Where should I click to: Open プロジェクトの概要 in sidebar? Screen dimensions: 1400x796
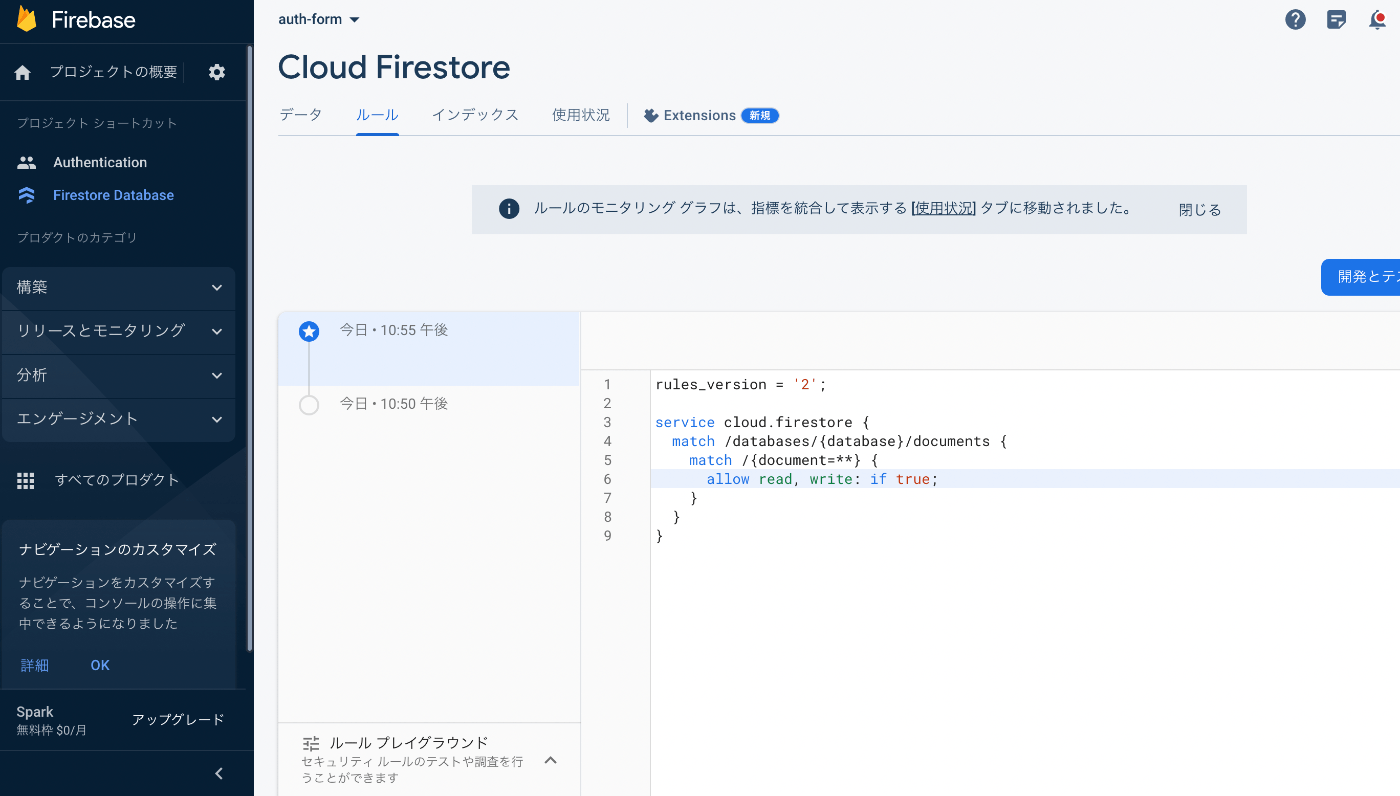pyautogui.click(x=113, y=72)
